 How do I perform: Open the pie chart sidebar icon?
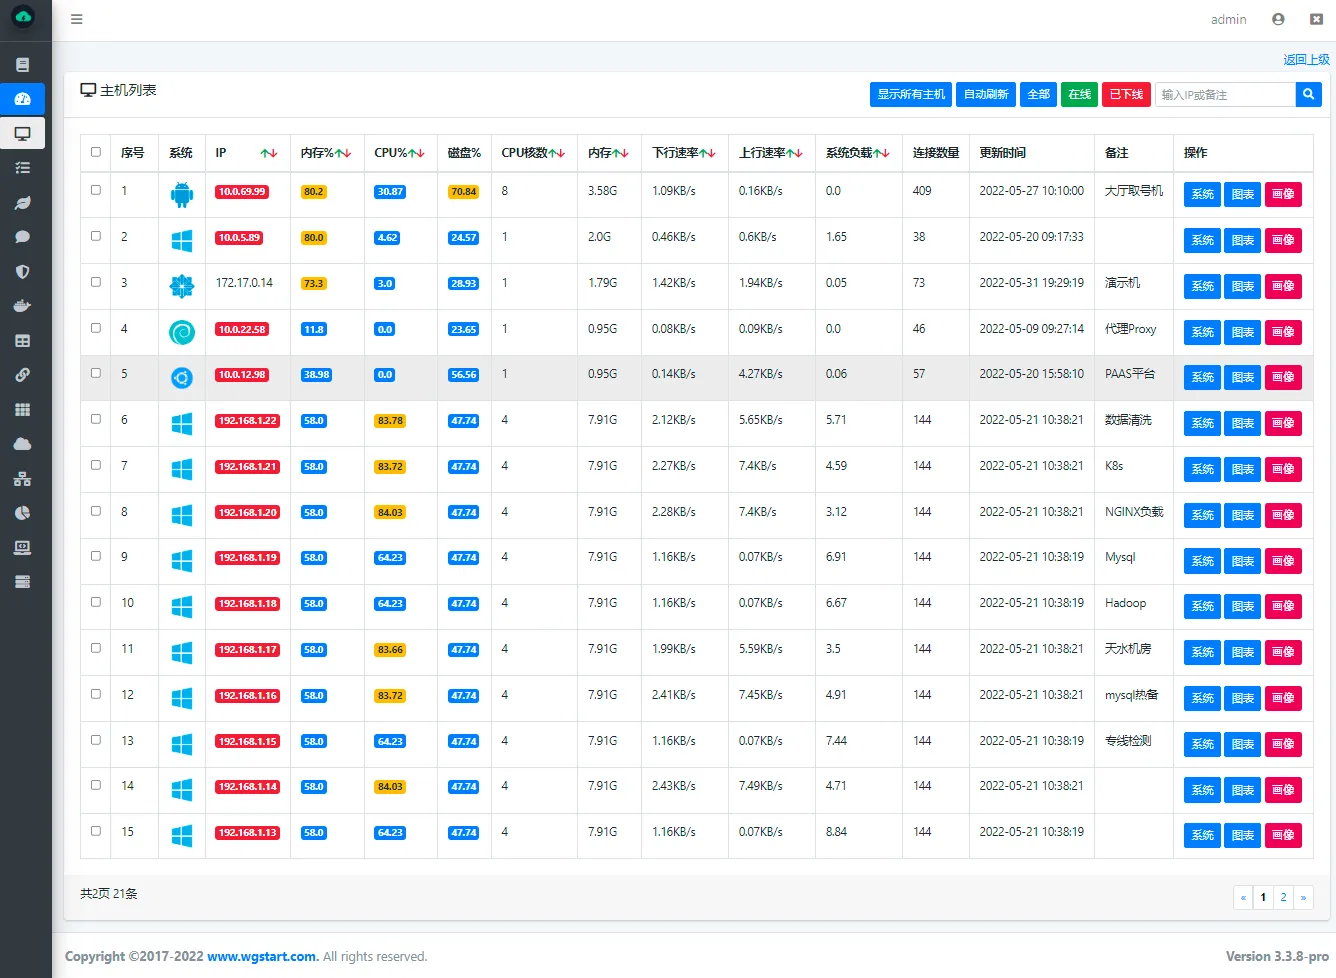point(22,513)
